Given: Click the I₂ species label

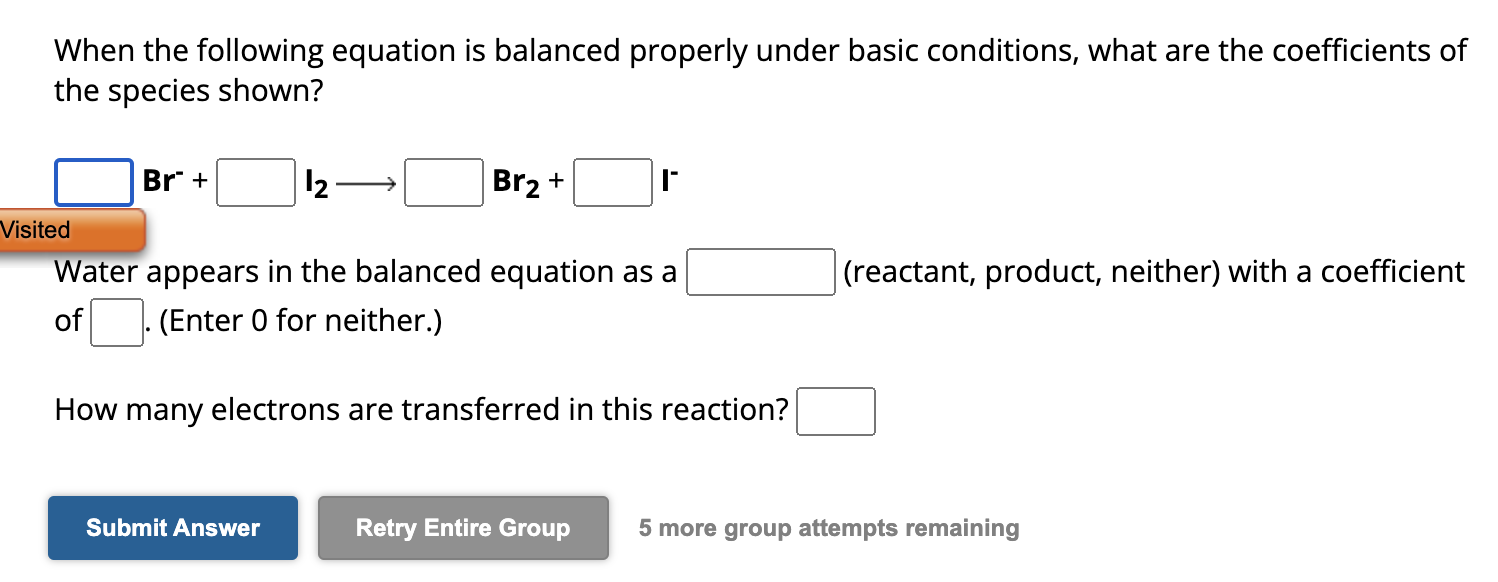Looking at the screenshot, I should (315, 181).
